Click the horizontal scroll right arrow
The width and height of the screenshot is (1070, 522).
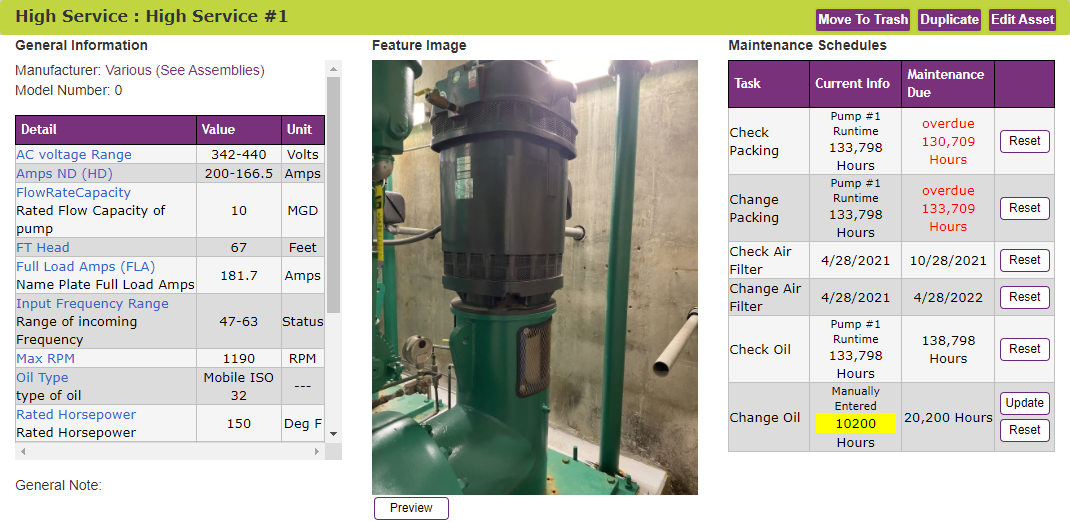(317, 452)
